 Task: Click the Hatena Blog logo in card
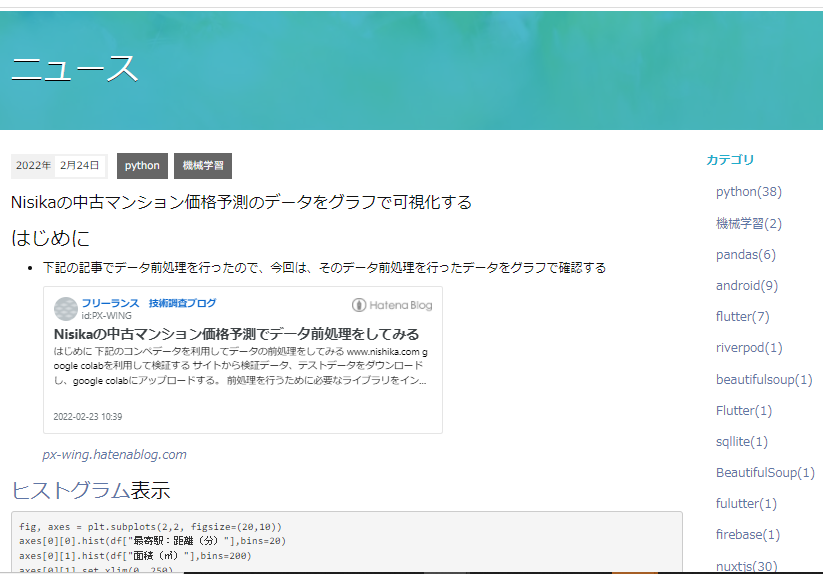(392, 305)
